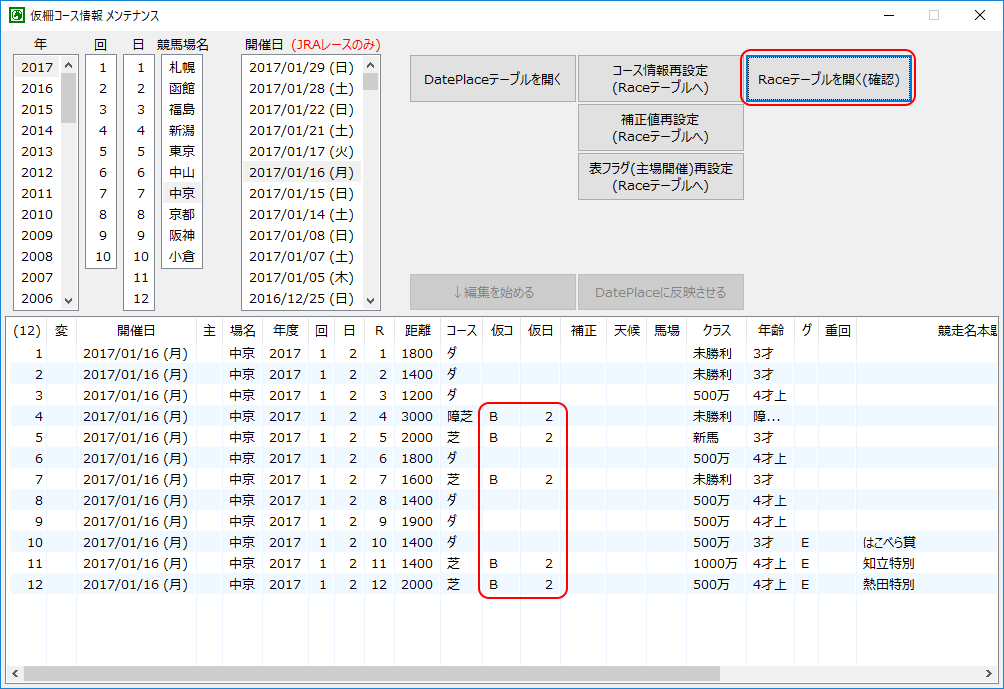This screenshot has width=1004, height=689.
Task: Select year 2017 in the 年 list
Action: pos(37,67)
